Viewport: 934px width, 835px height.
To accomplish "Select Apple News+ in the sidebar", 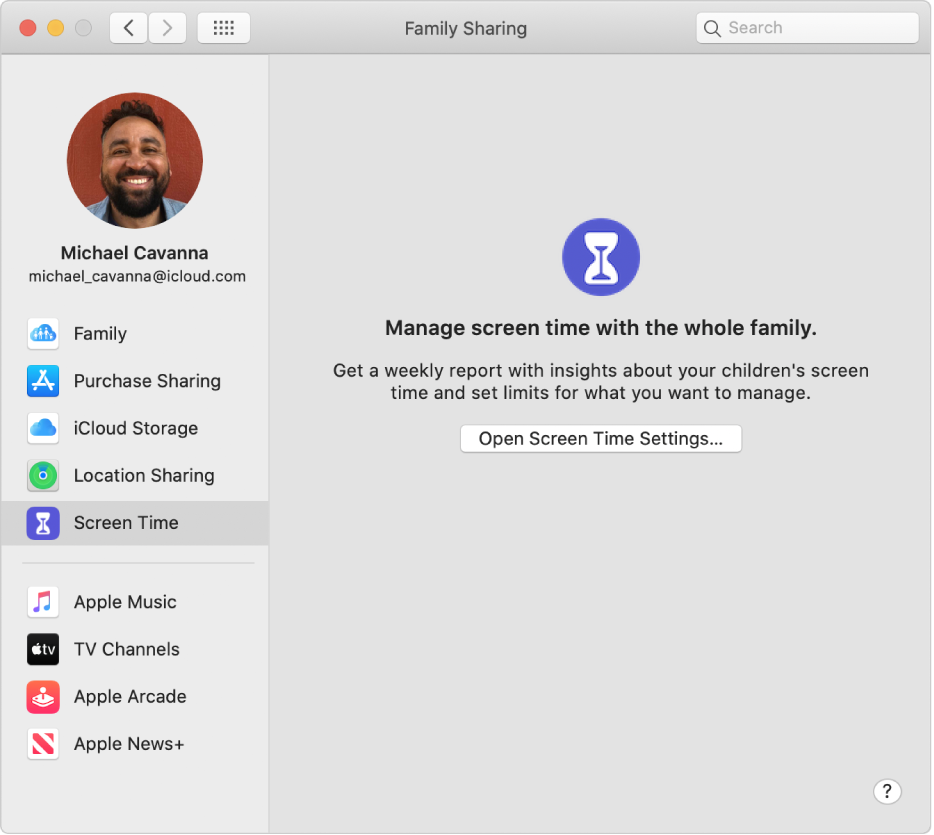I will pos(135,744).
